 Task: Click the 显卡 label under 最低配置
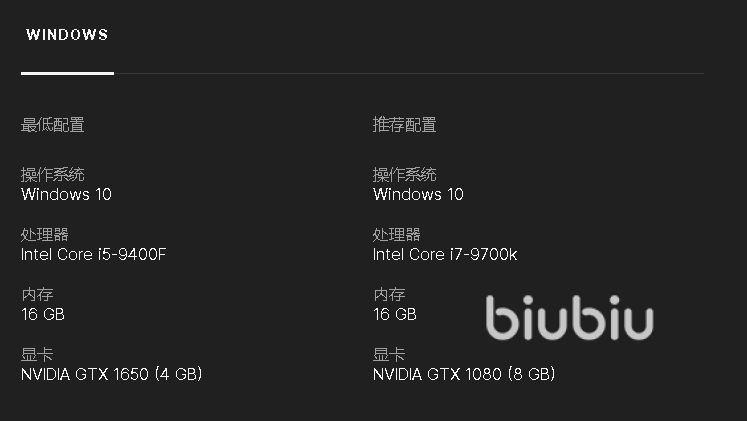click(36, 355)
